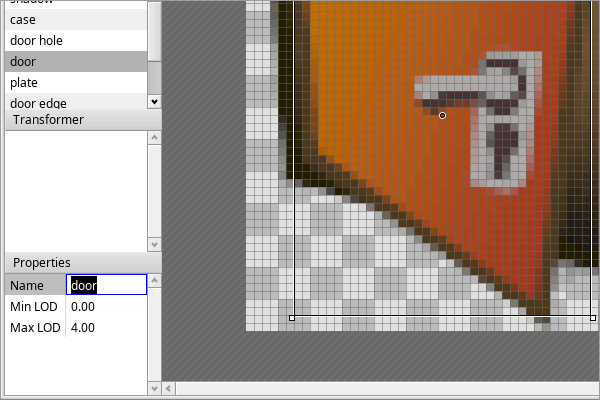600x400 pixels.
Task: Click the highlighted 'door' list item
Action: point(75,62)
